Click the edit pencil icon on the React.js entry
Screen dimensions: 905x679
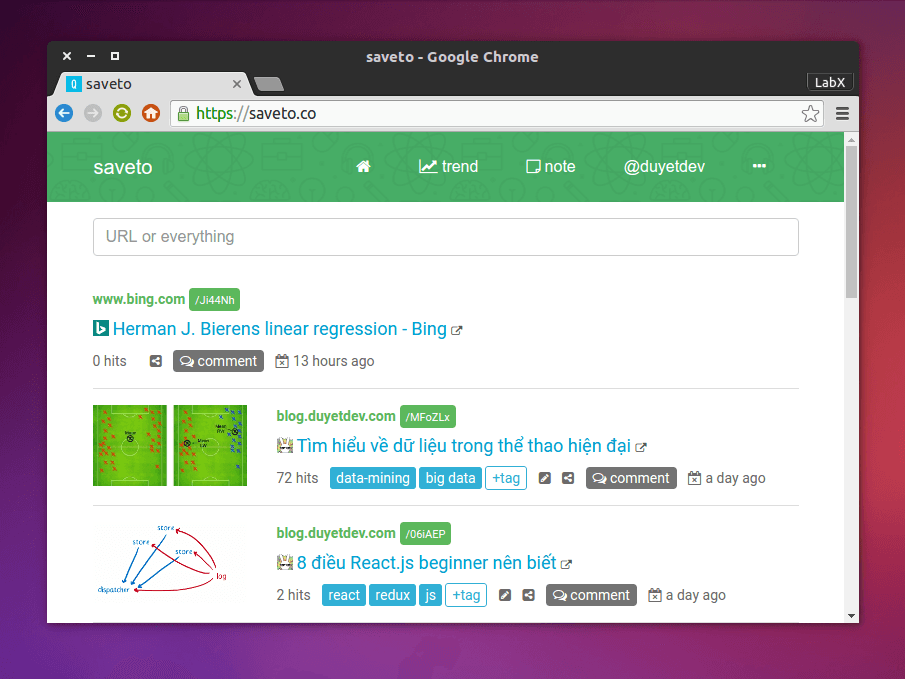point(505,595)
